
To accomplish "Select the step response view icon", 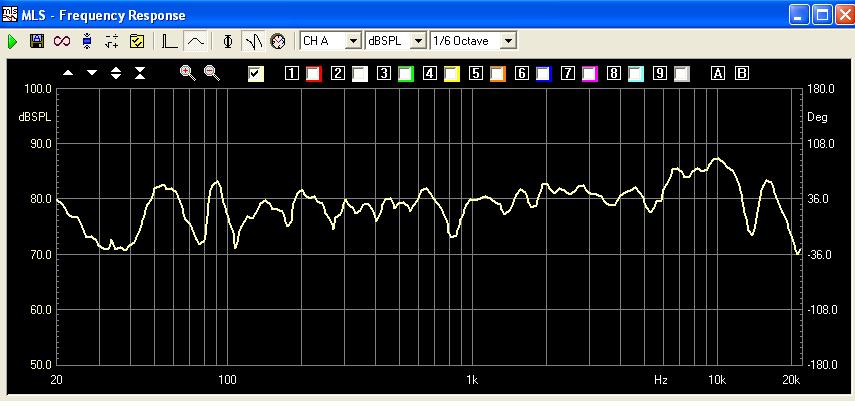I will click(170, 41).
